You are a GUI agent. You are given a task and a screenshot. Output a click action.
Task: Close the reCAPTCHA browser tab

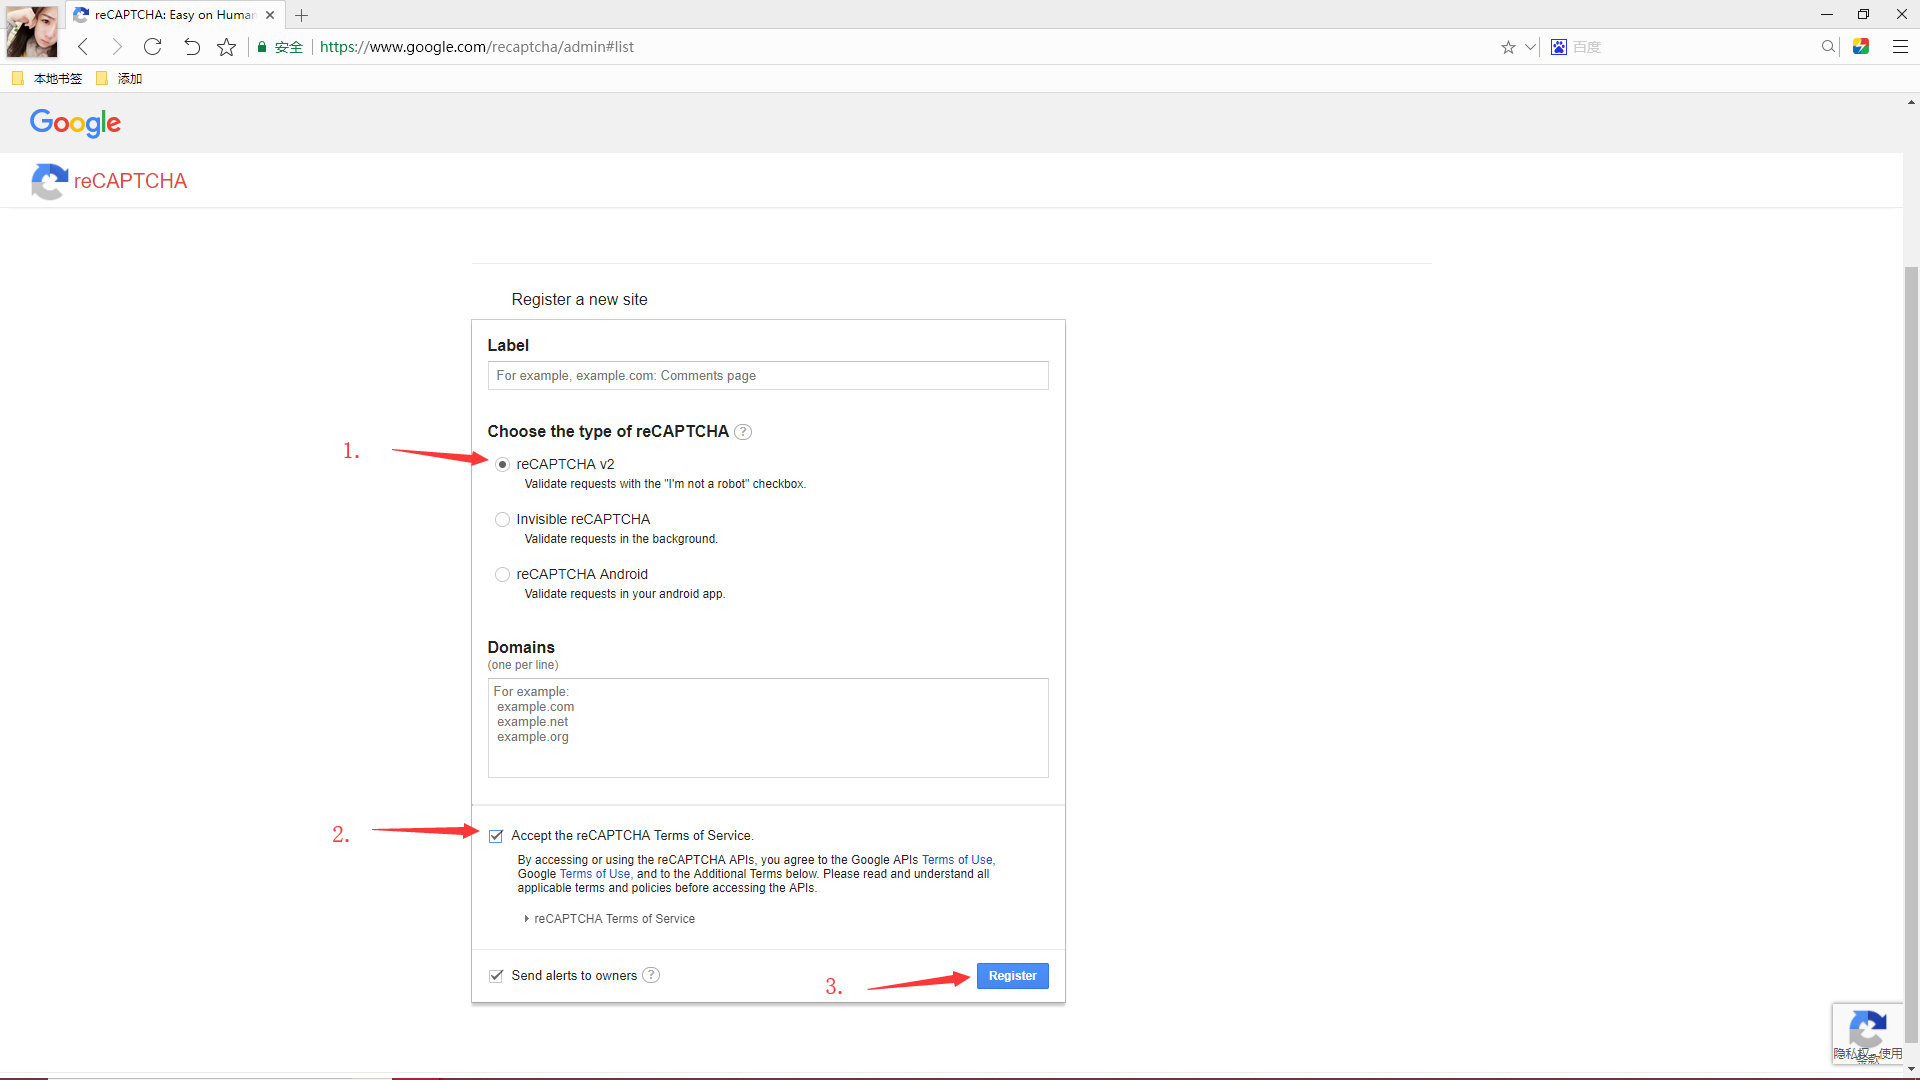270,15
